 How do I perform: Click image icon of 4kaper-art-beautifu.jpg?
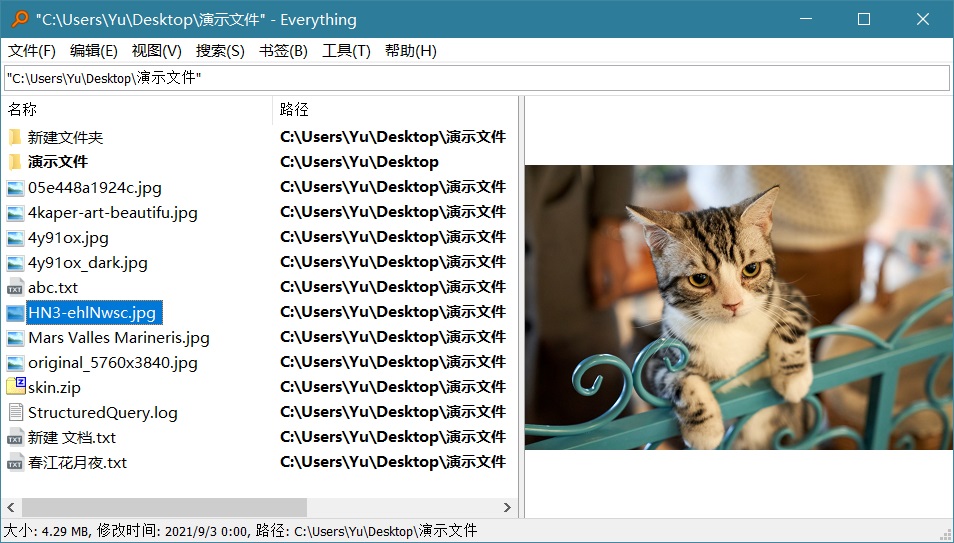tap(15, 213)
